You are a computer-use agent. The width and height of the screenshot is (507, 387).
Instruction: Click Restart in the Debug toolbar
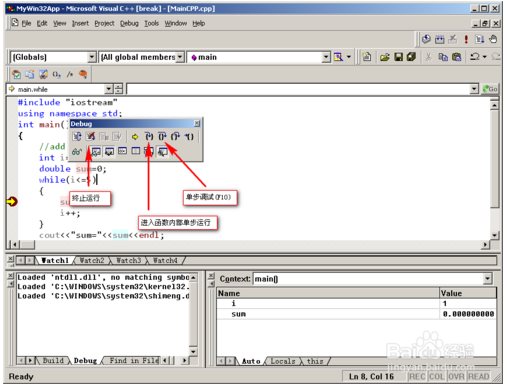tap(77, 136)
